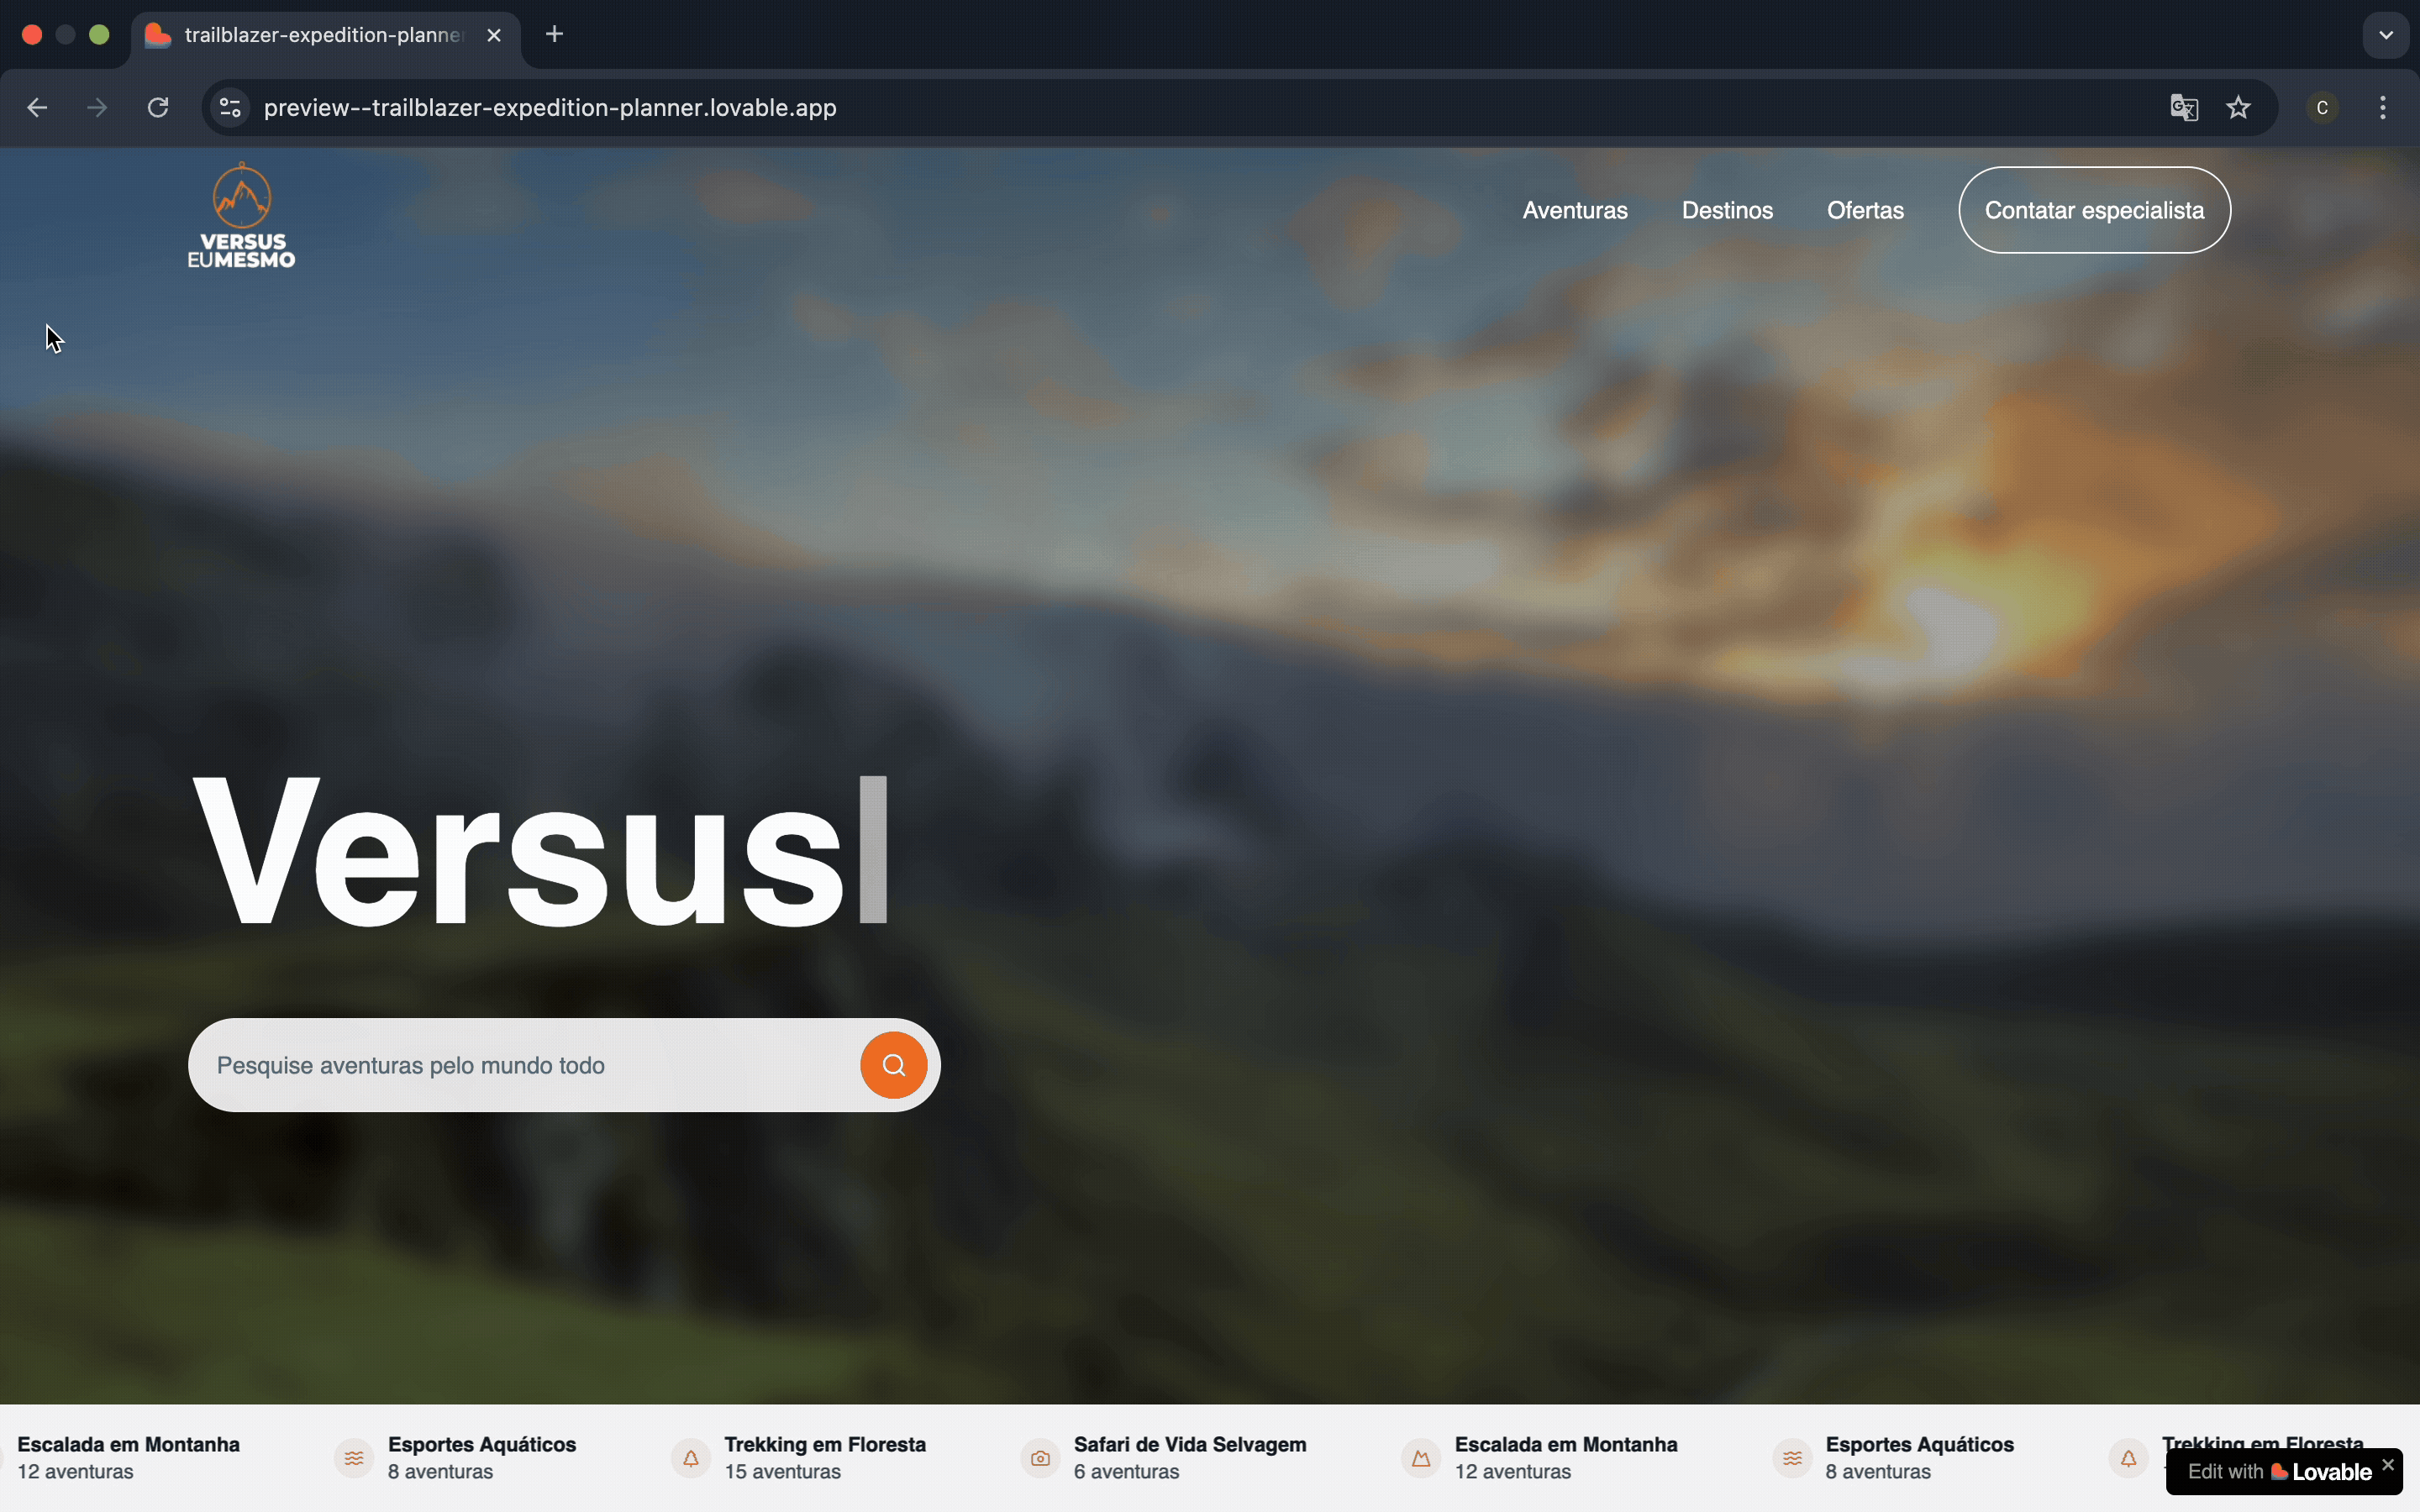
Task: Dismiss the Edit with Lovable badge
Action: pyautogui.click(x=2388, y=1464)
